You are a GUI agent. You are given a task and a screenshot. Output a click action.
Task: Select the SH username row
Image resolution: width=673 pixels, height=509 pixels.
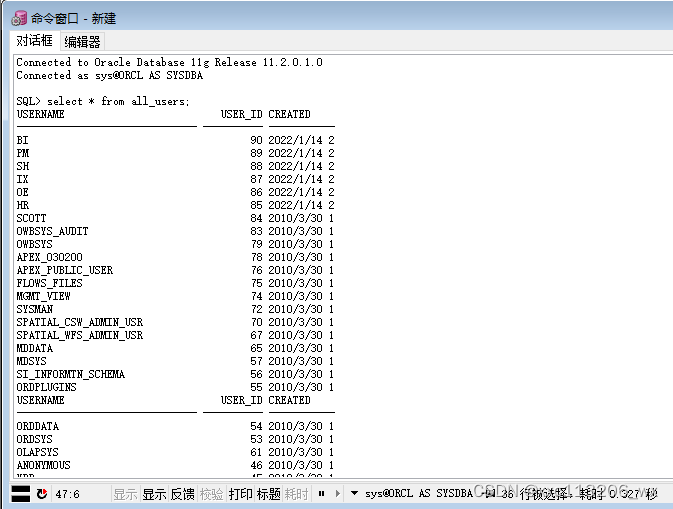pos(23,166)
